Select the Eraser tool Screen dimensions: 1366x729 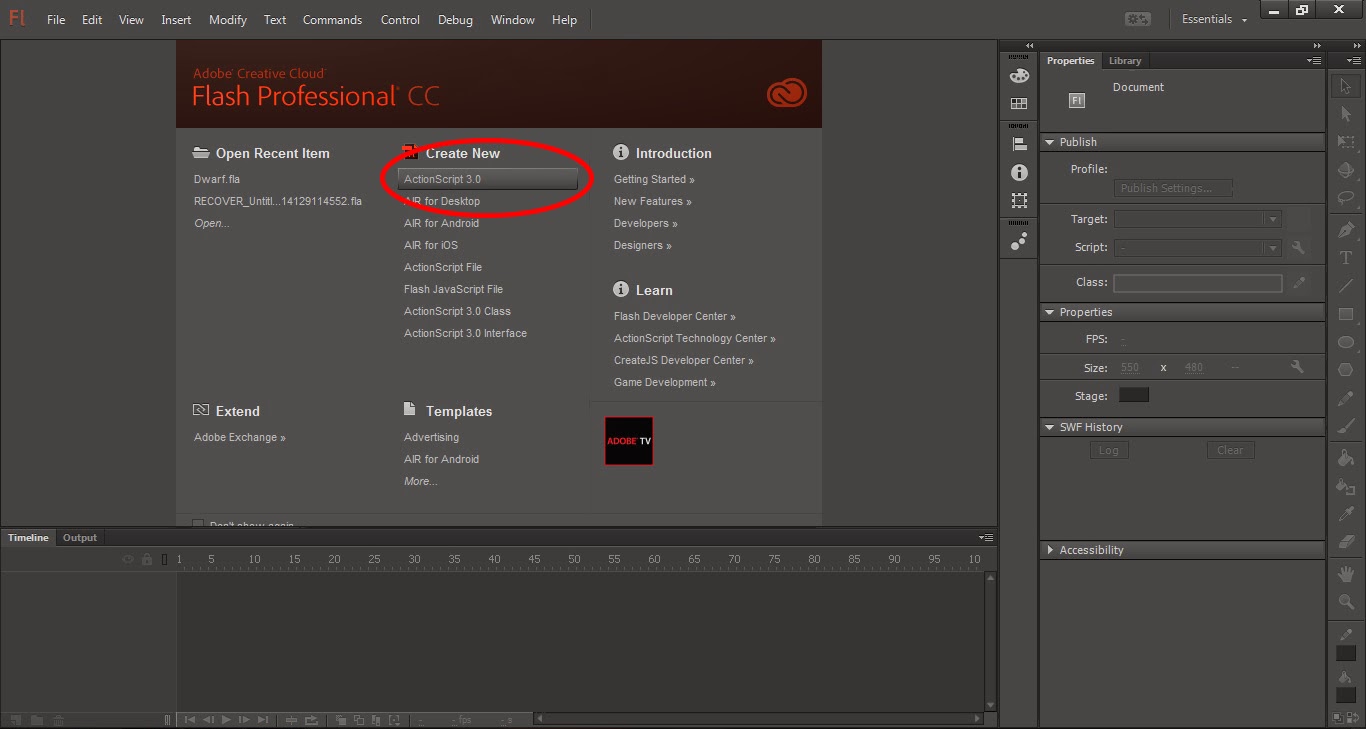(x=1346, y=542)
